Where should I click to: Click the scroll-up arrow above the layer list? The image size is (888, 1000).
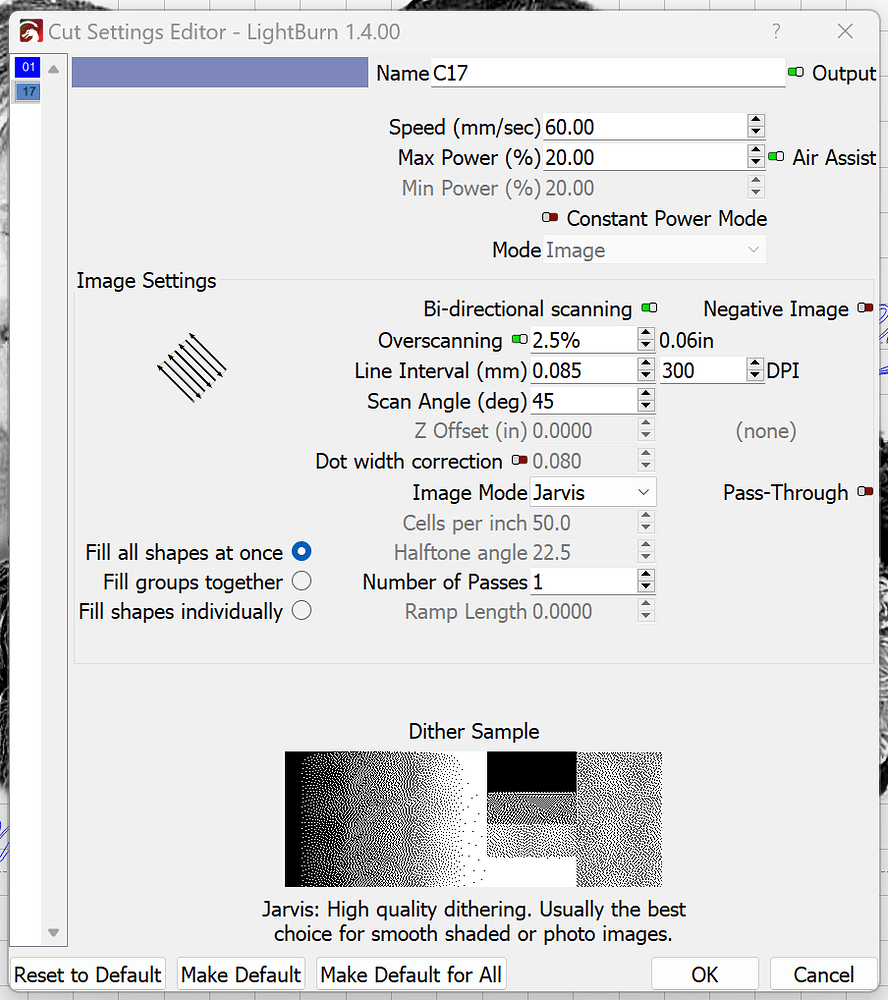coord(53,67)
